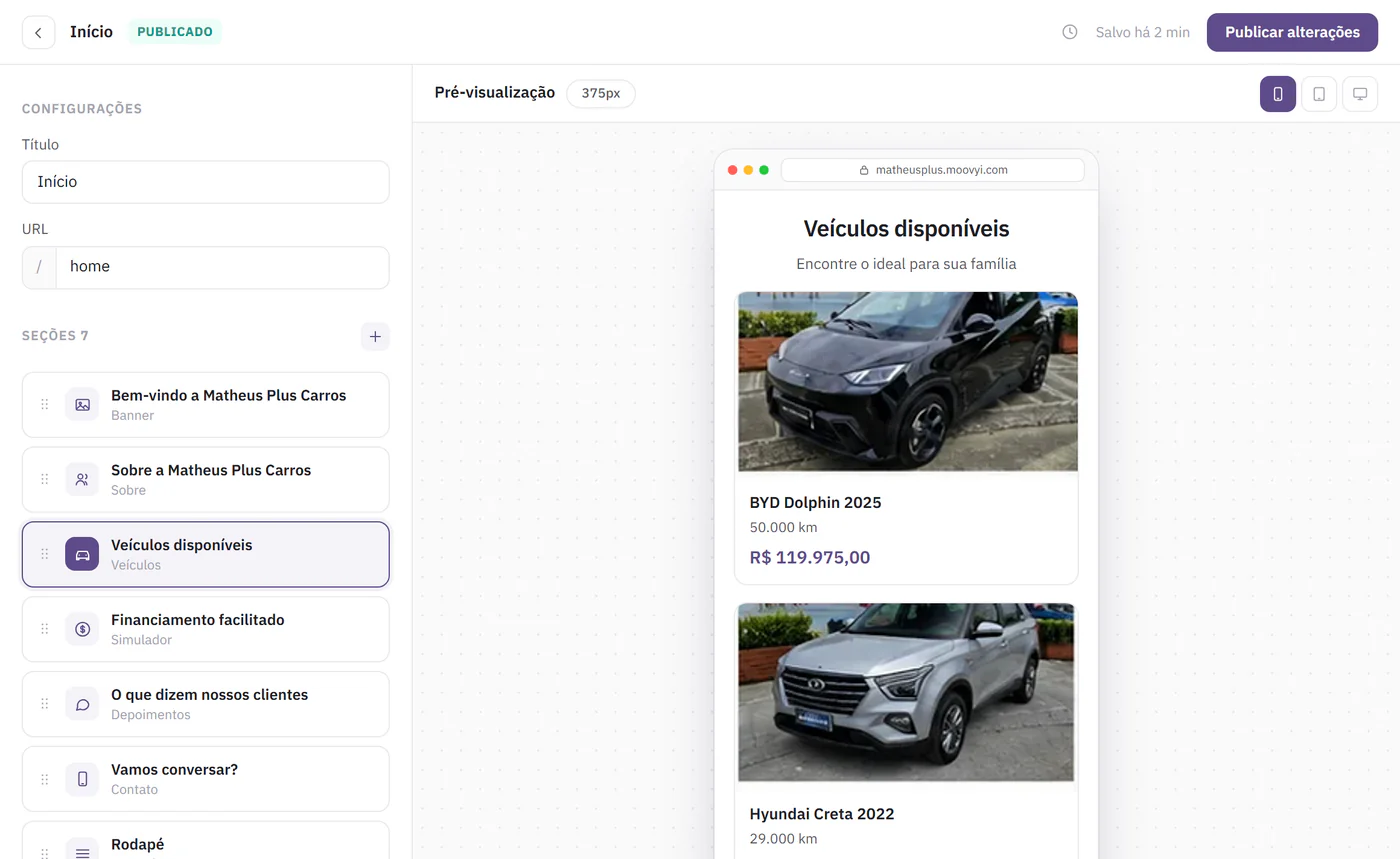Open the Financiamento facilitado section
This screenshot has height=859, width=1400.
pyautogui.click(x=206, y=629)
